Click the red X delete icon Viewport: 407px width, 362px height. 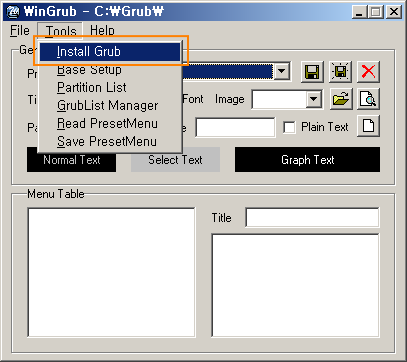pos(368,72)
